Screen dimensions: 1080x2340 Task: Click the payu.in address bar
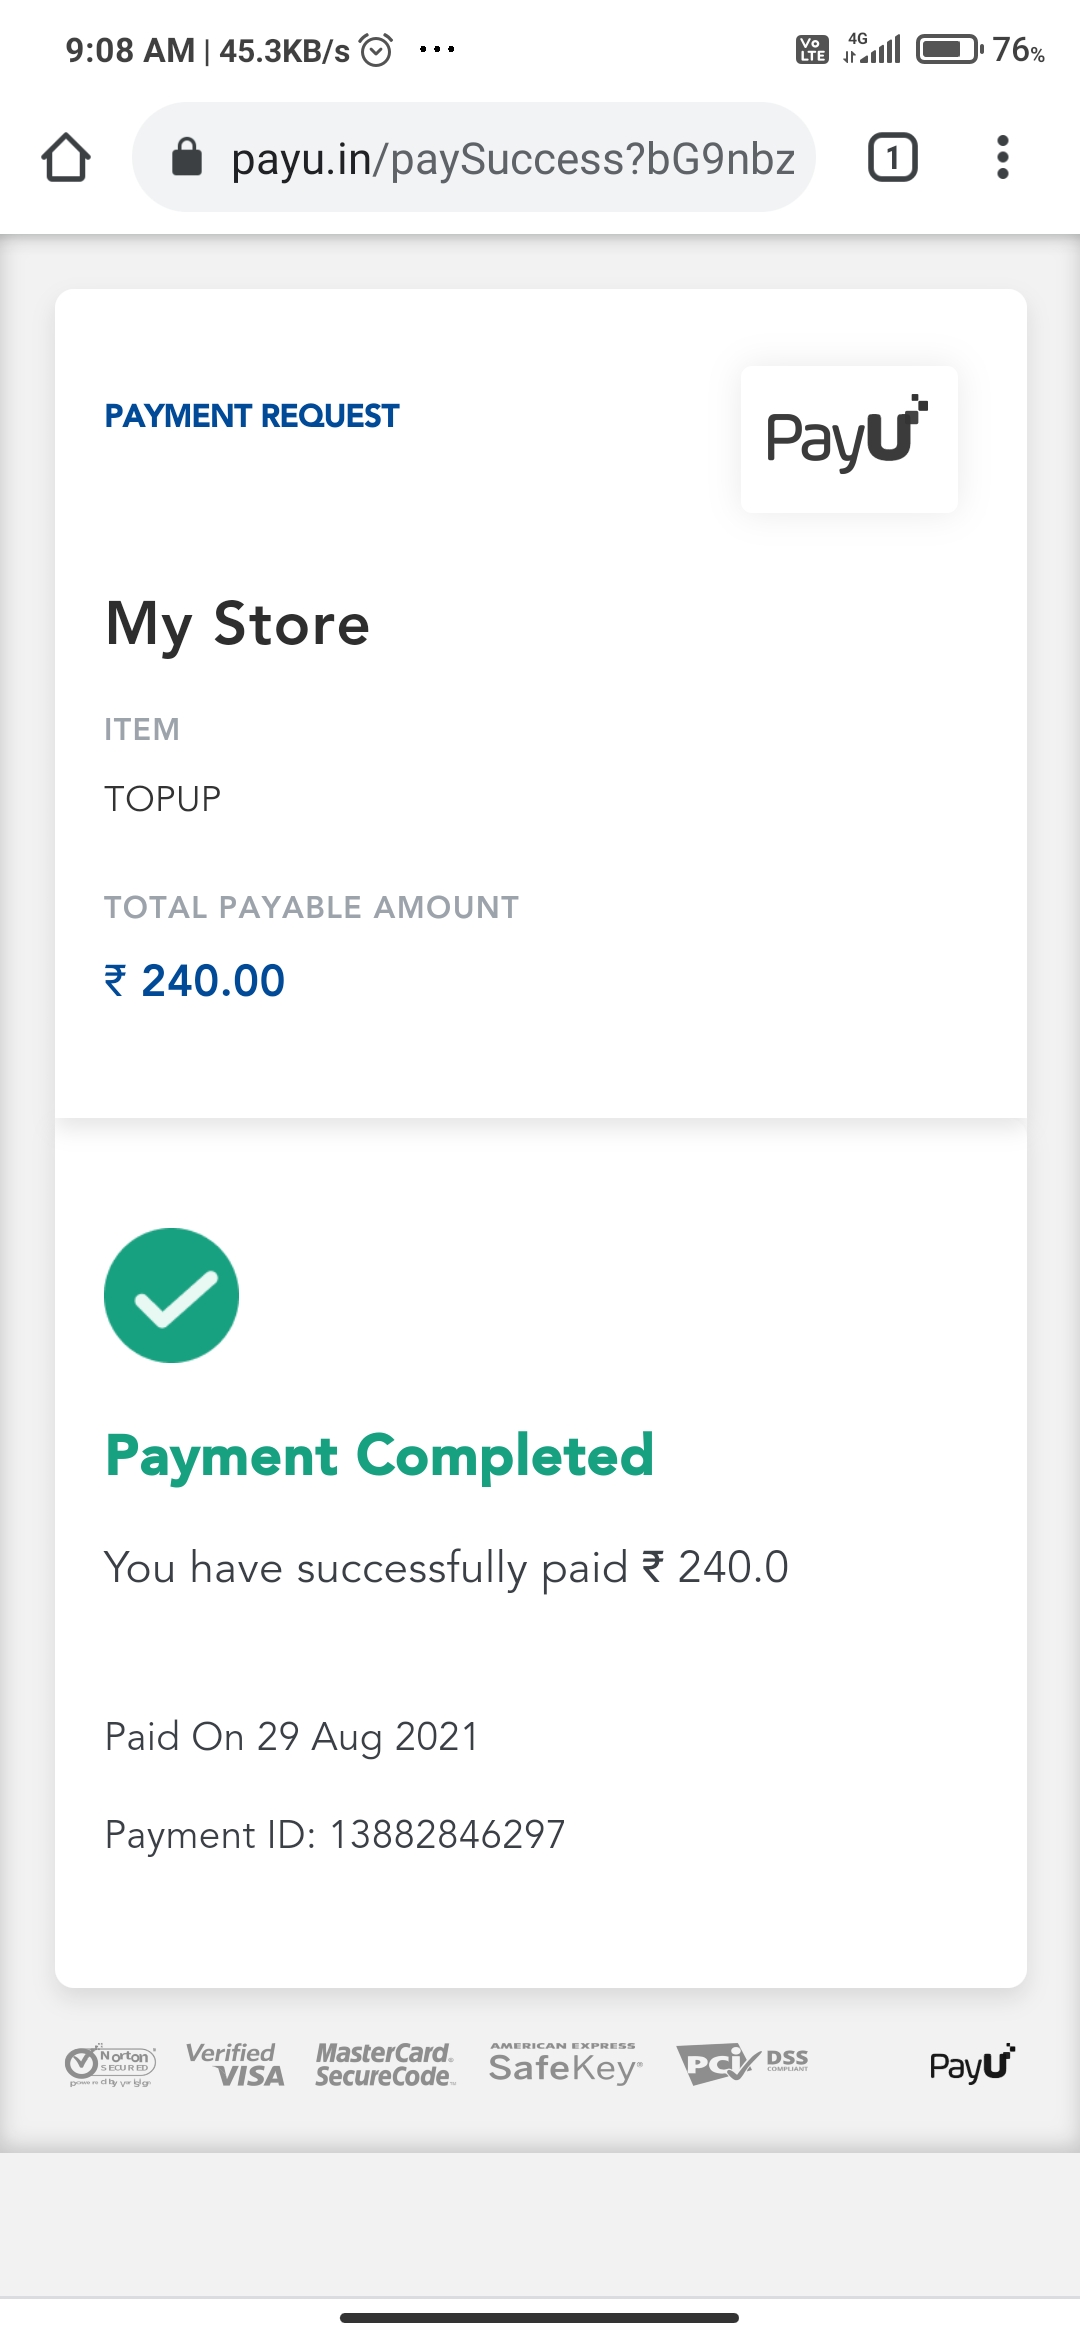(x=512, y=159)
